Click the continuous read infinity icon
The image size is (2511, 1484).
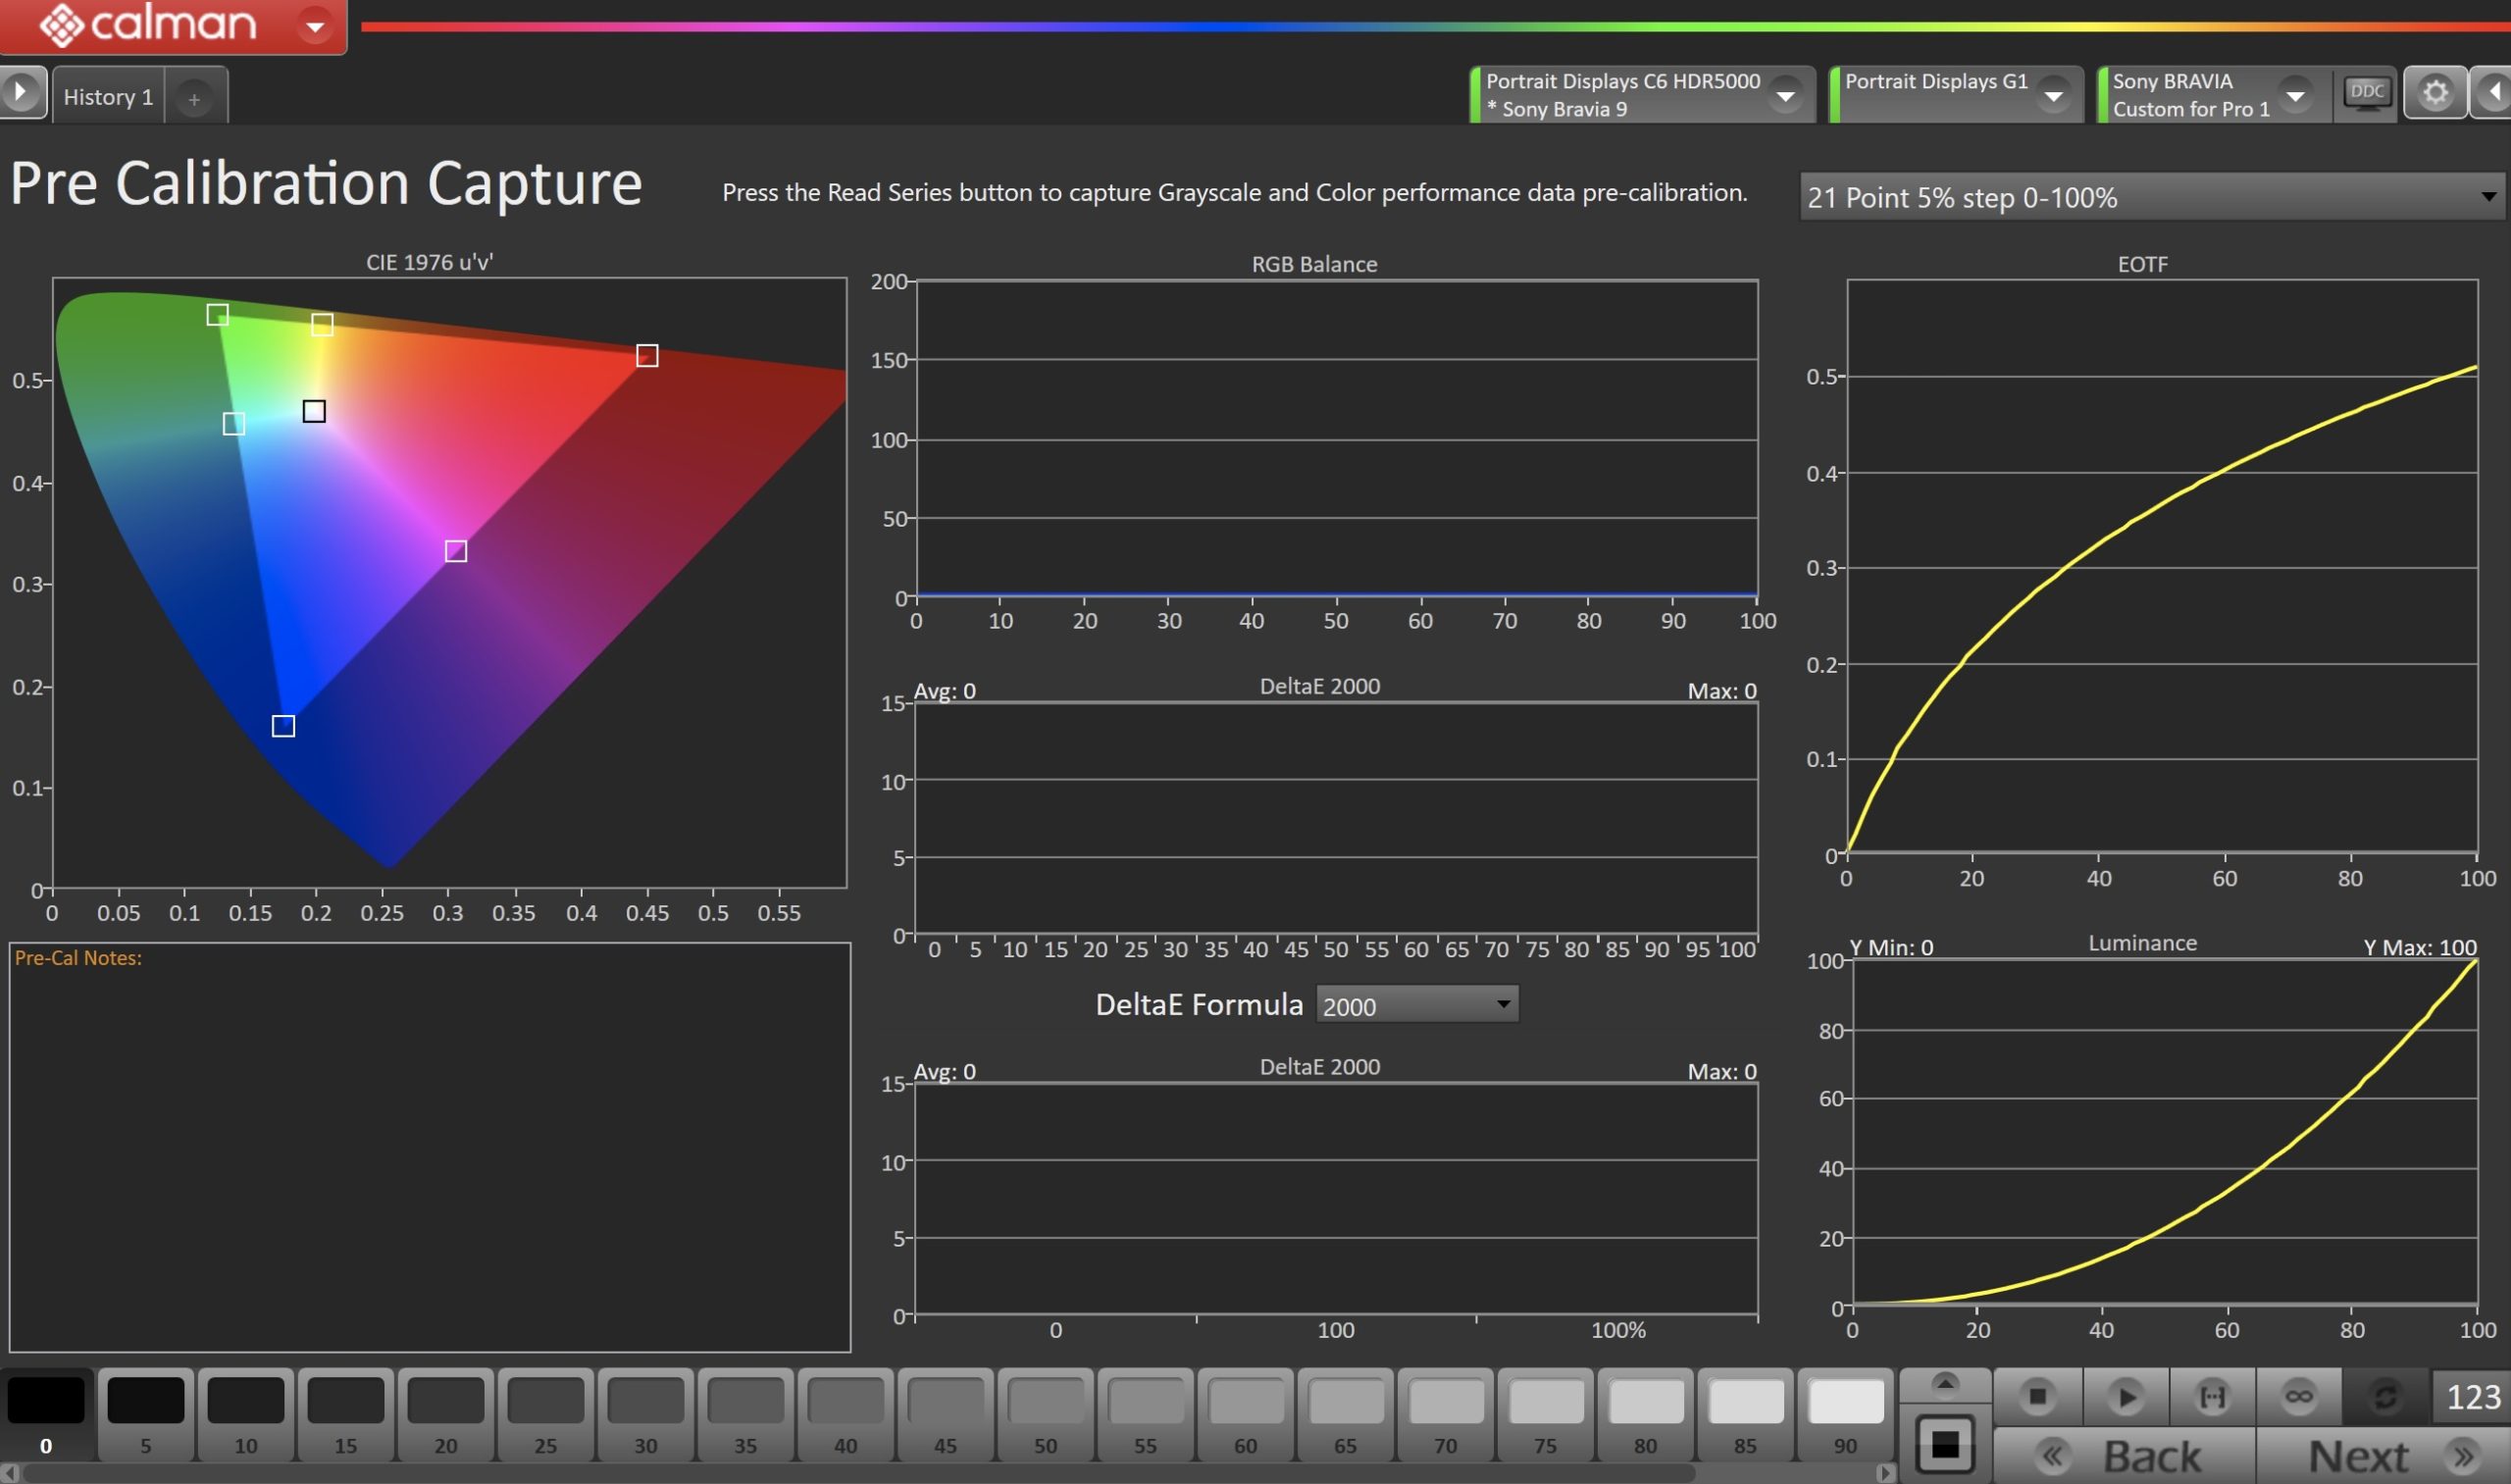point(2298,1396)
